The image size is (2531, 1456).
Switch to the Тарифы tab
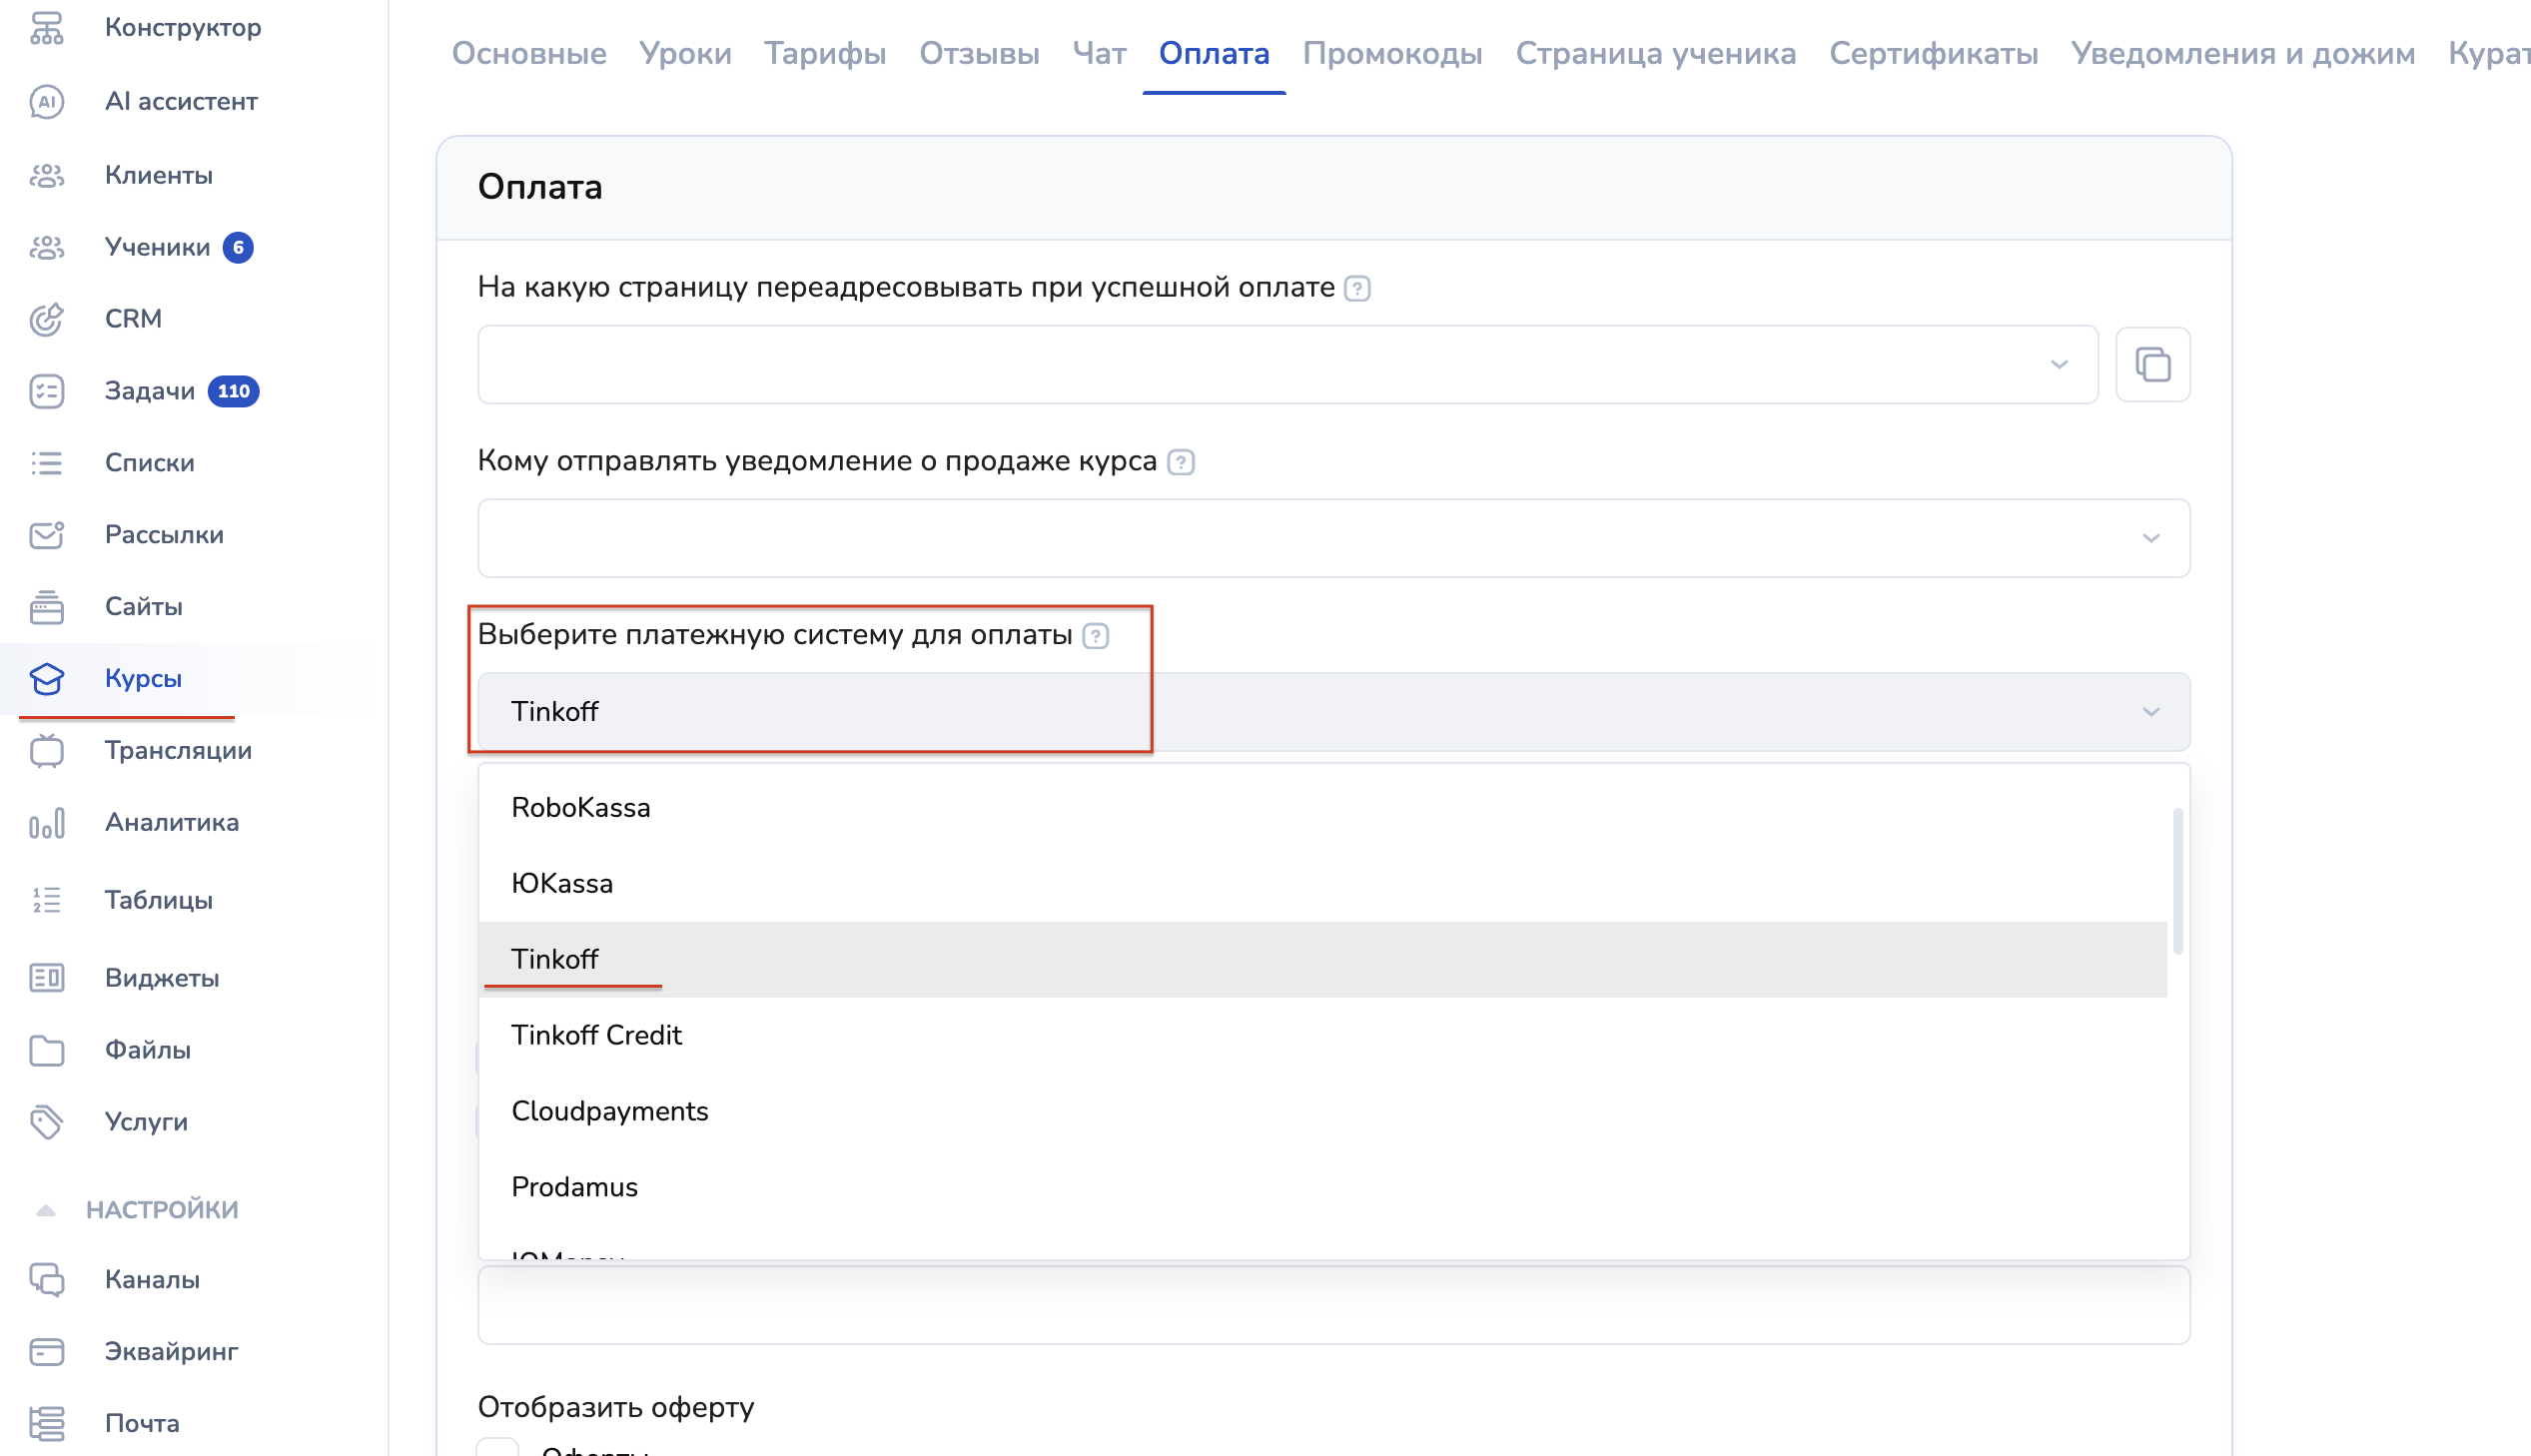825,53
